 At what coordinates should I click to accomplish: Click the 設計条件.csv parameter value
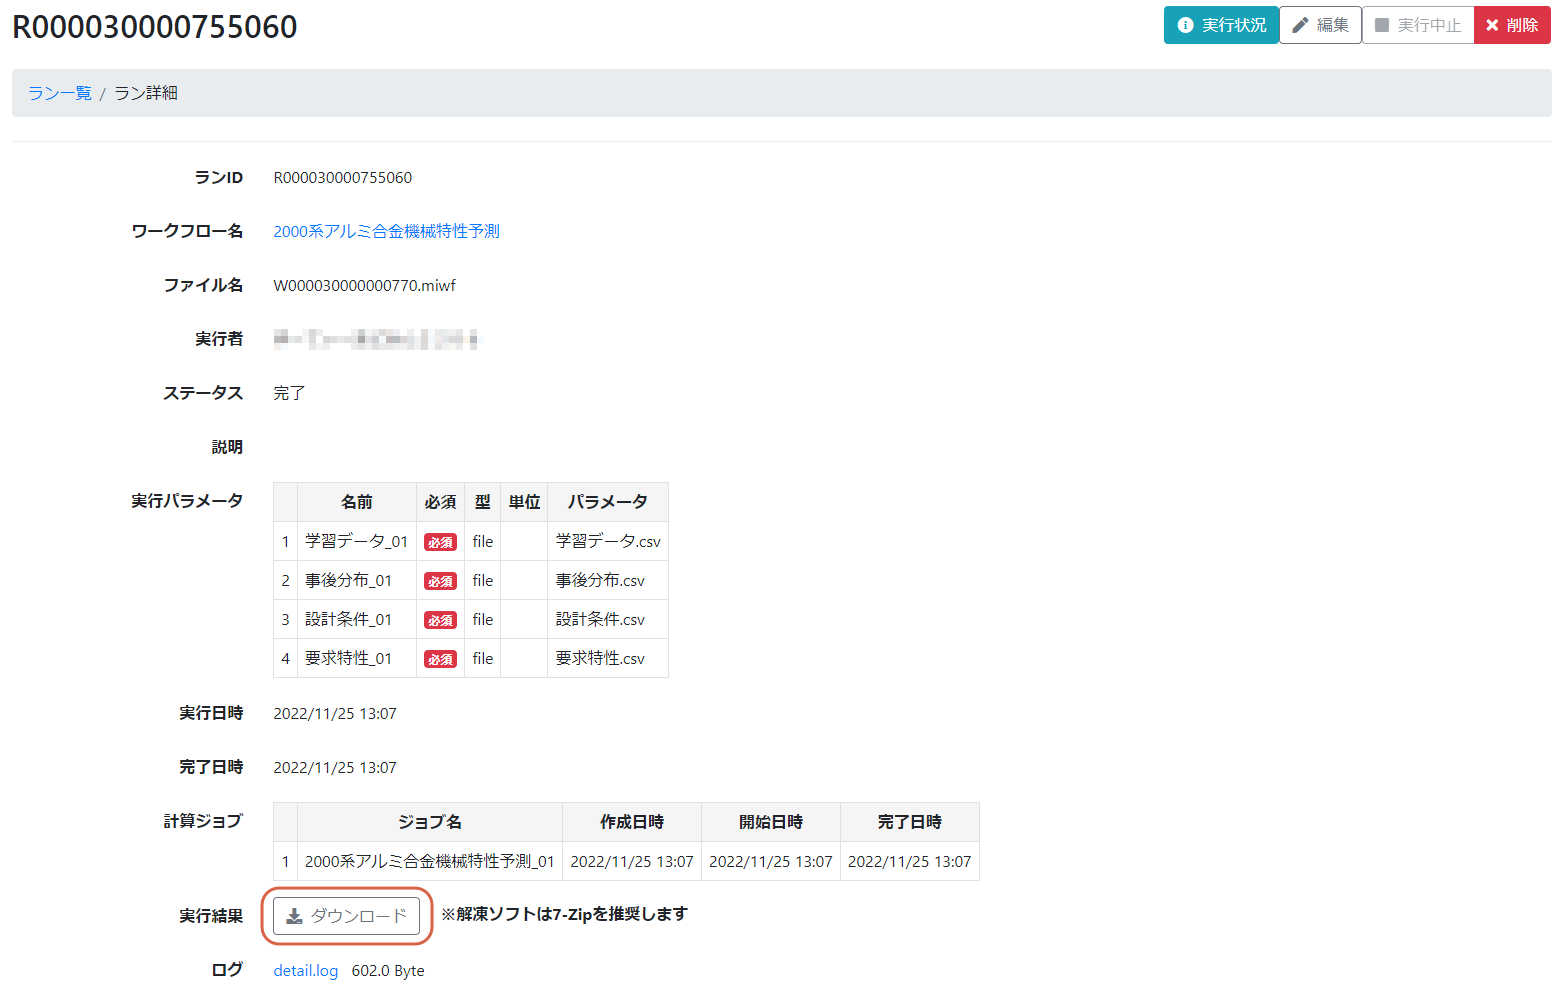[600, 619]
